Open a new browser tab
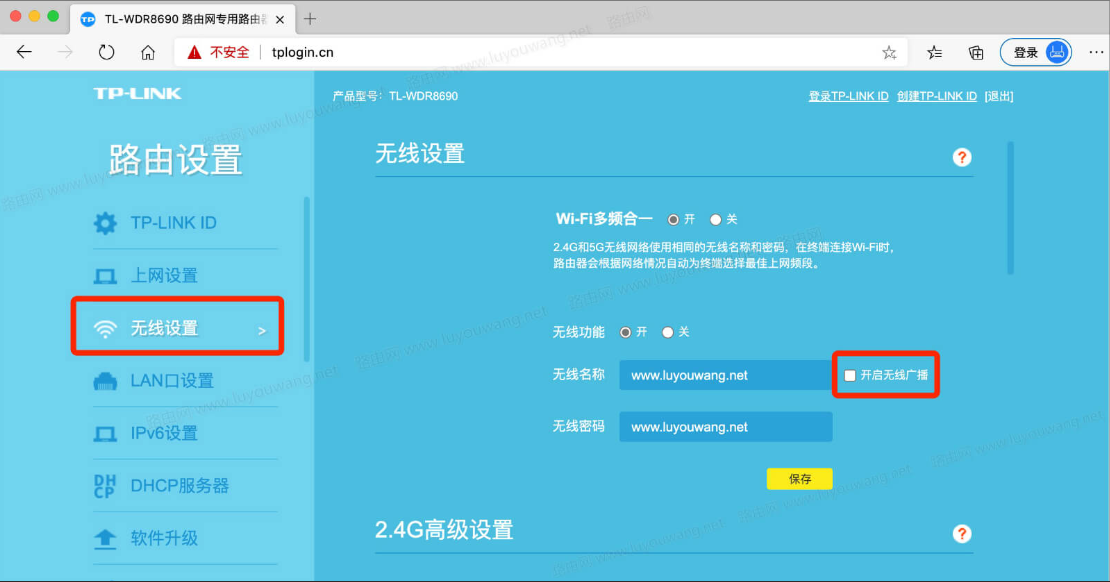 310,18
